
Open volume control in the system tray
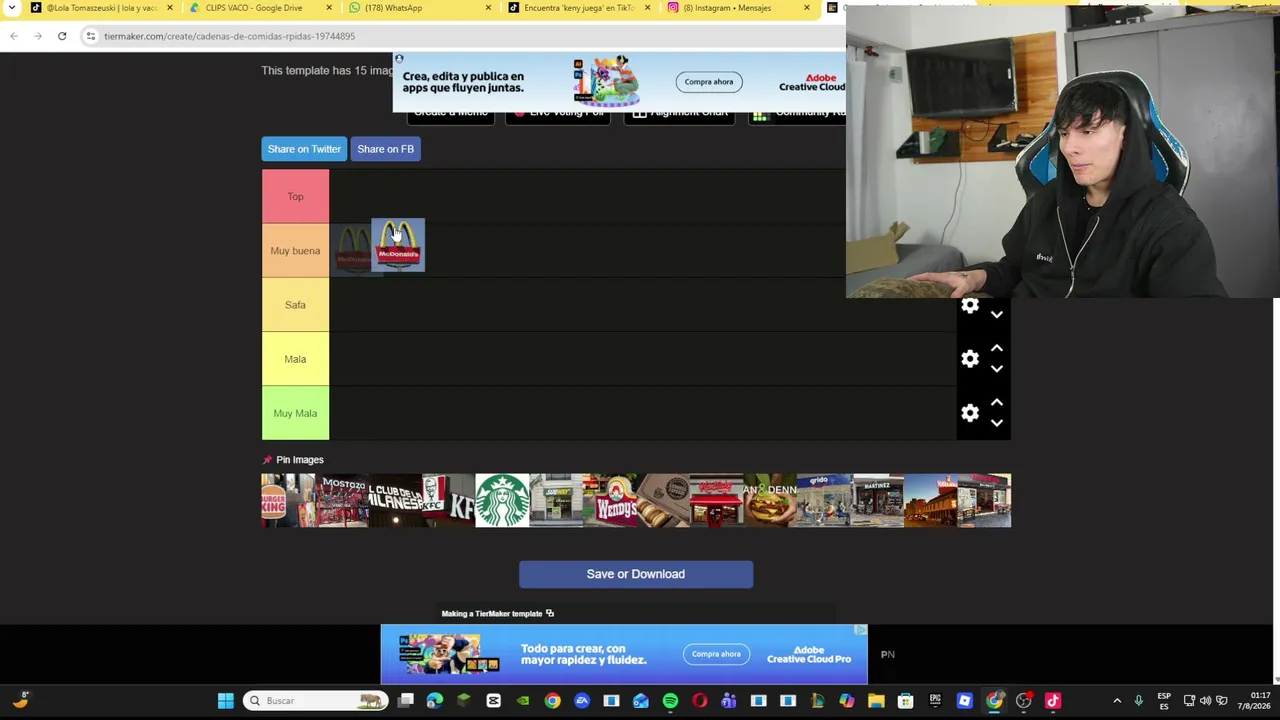point(1205,701)
